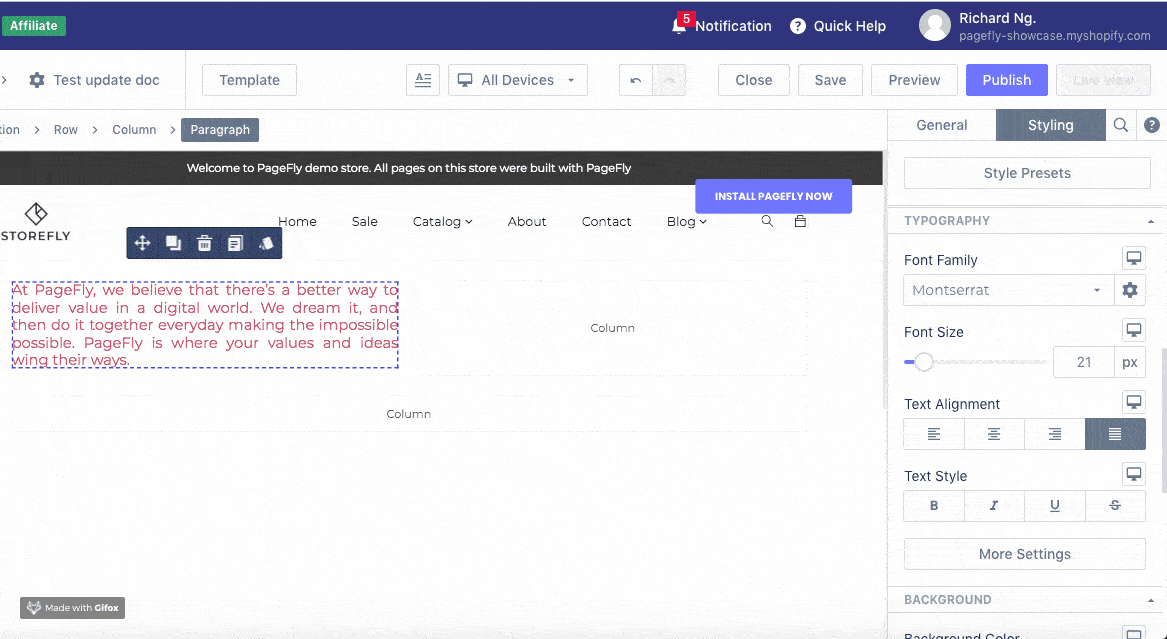
Task: Open More Settings for typography
Action: coord(1025,554)
